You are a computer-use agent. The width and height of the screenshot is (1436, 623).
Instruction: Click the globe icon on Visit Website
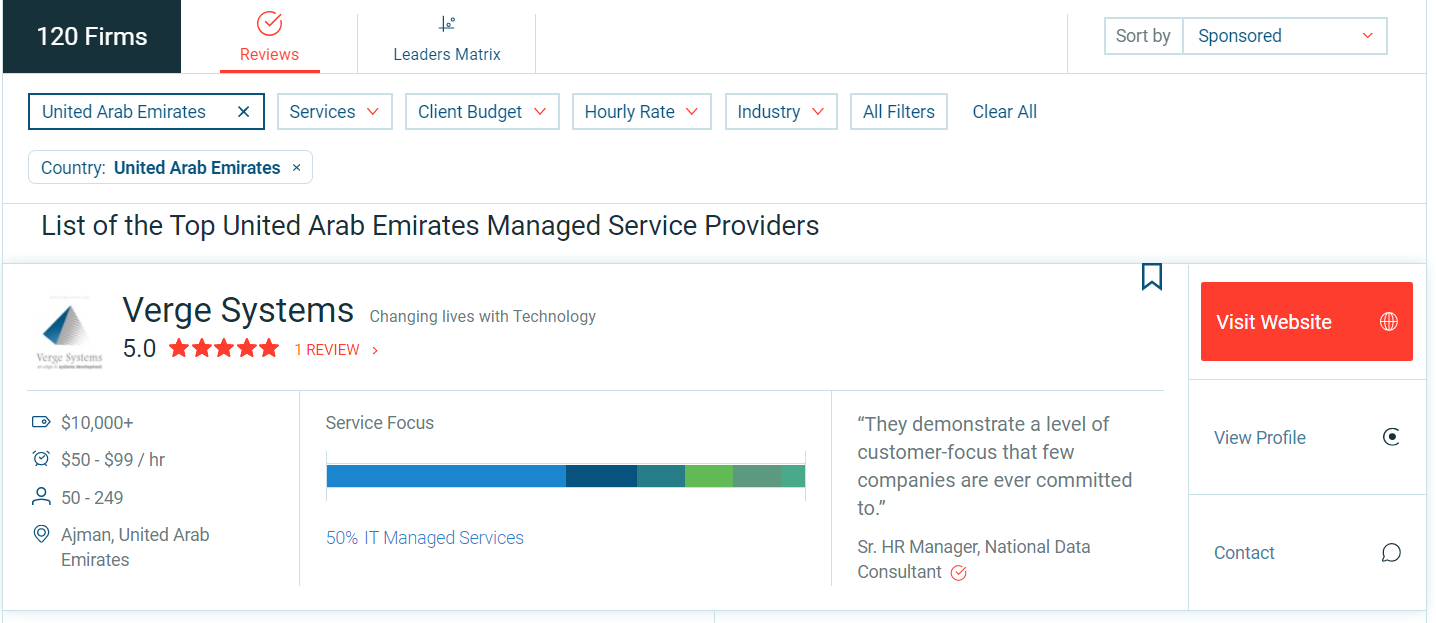(1388, 322)
